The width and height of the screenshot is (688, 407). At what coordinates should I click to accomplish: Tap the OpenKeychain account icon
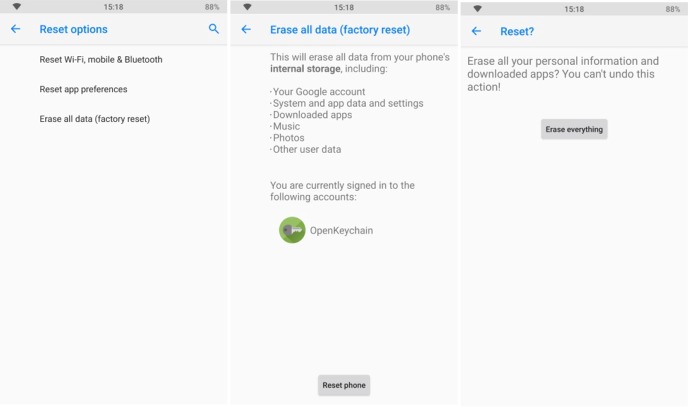[x=292, y=230]
